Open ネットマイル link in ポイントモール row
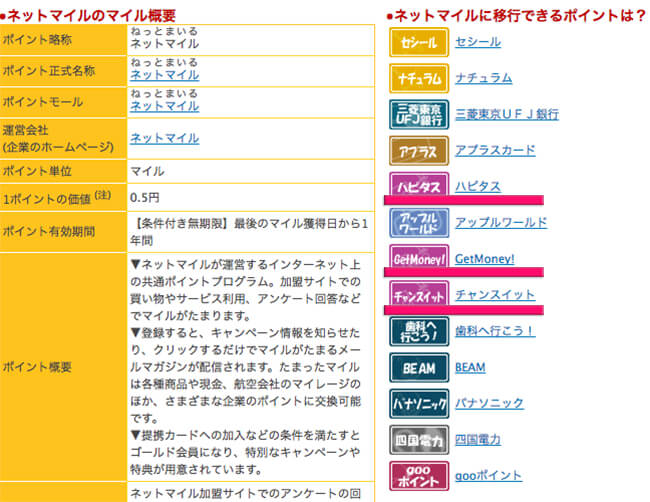 (x=165, y=106)
